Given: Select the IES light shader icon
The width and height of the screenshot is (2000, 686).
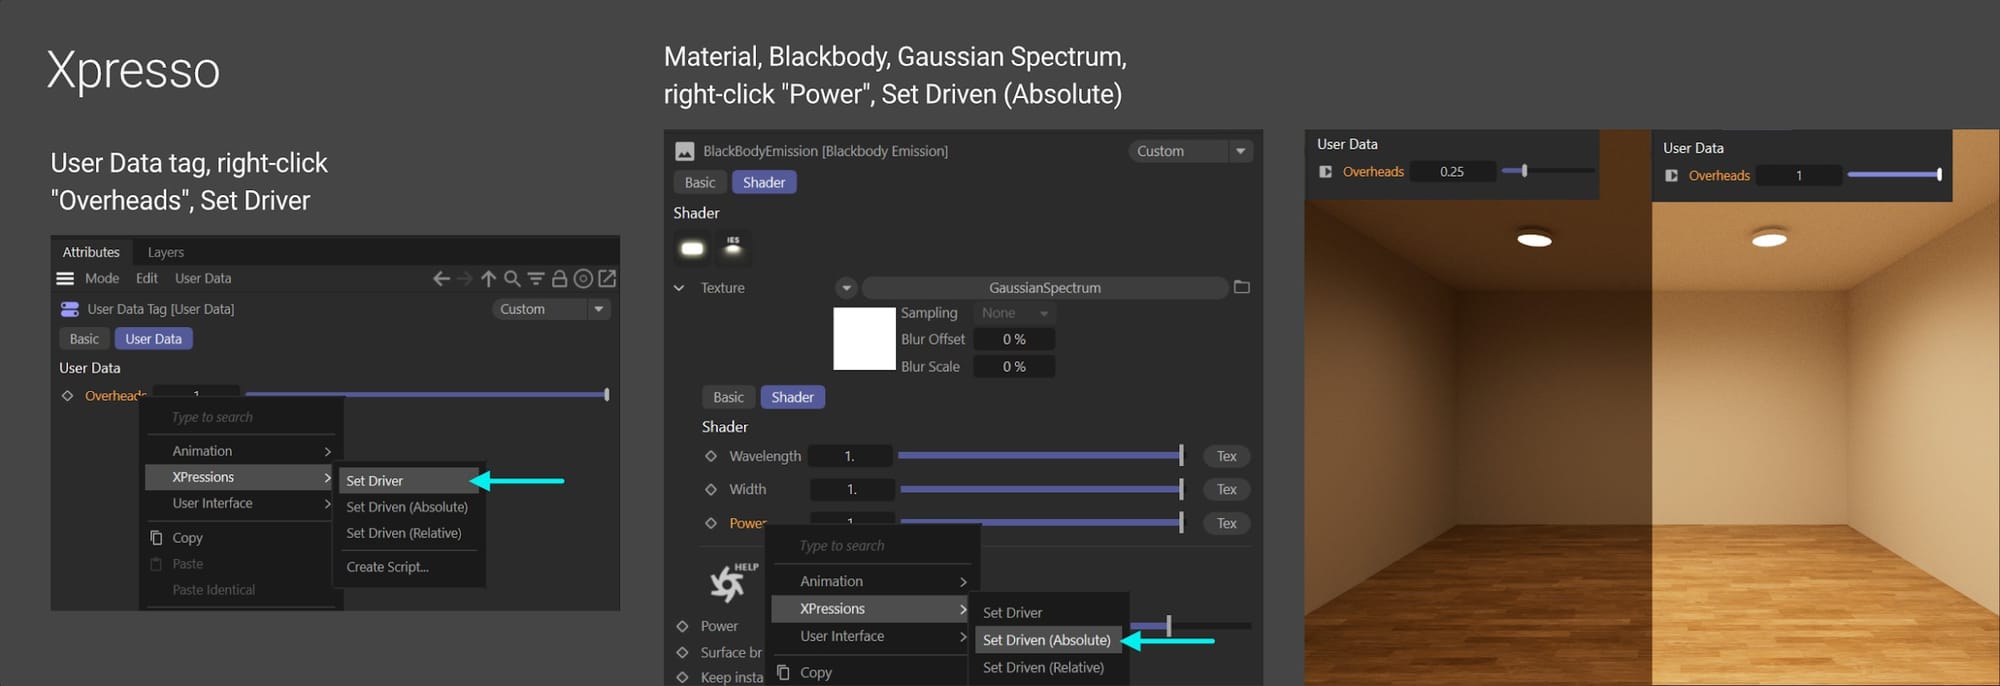Looking at the screenshot, I should (733, 246).
